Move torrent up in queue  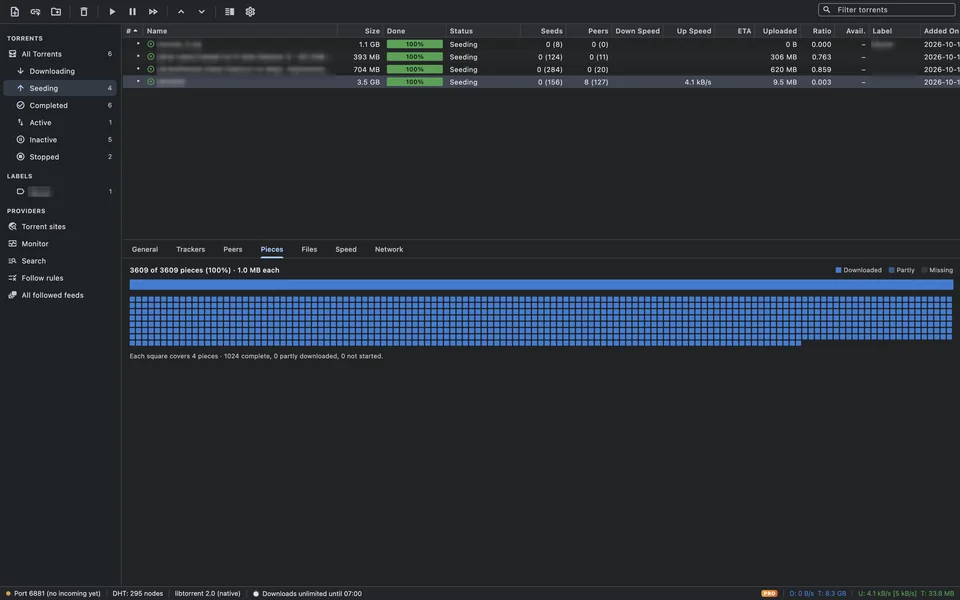pos(181,12)
